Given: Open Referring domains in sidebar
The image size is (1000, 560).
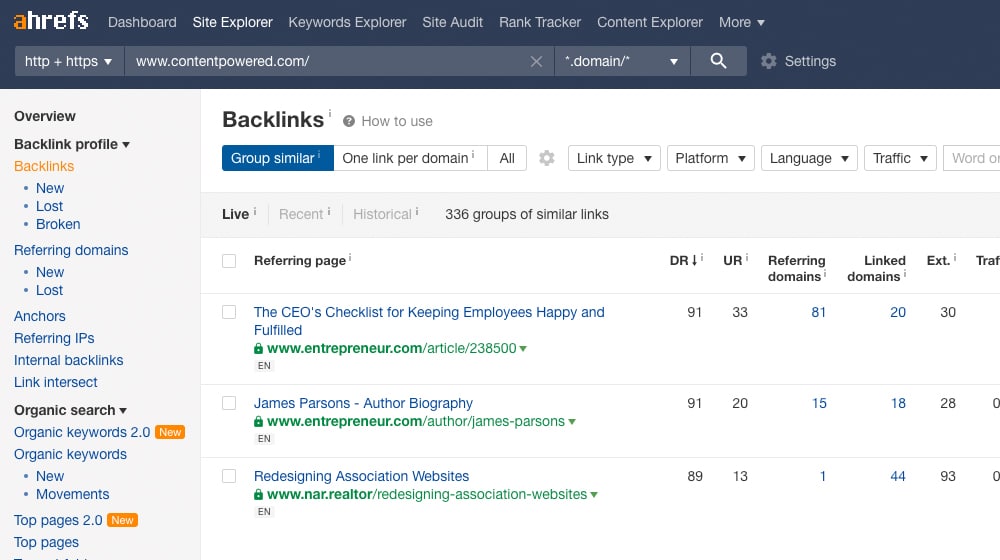Looking at the screenshot, I should pos(71,250).
